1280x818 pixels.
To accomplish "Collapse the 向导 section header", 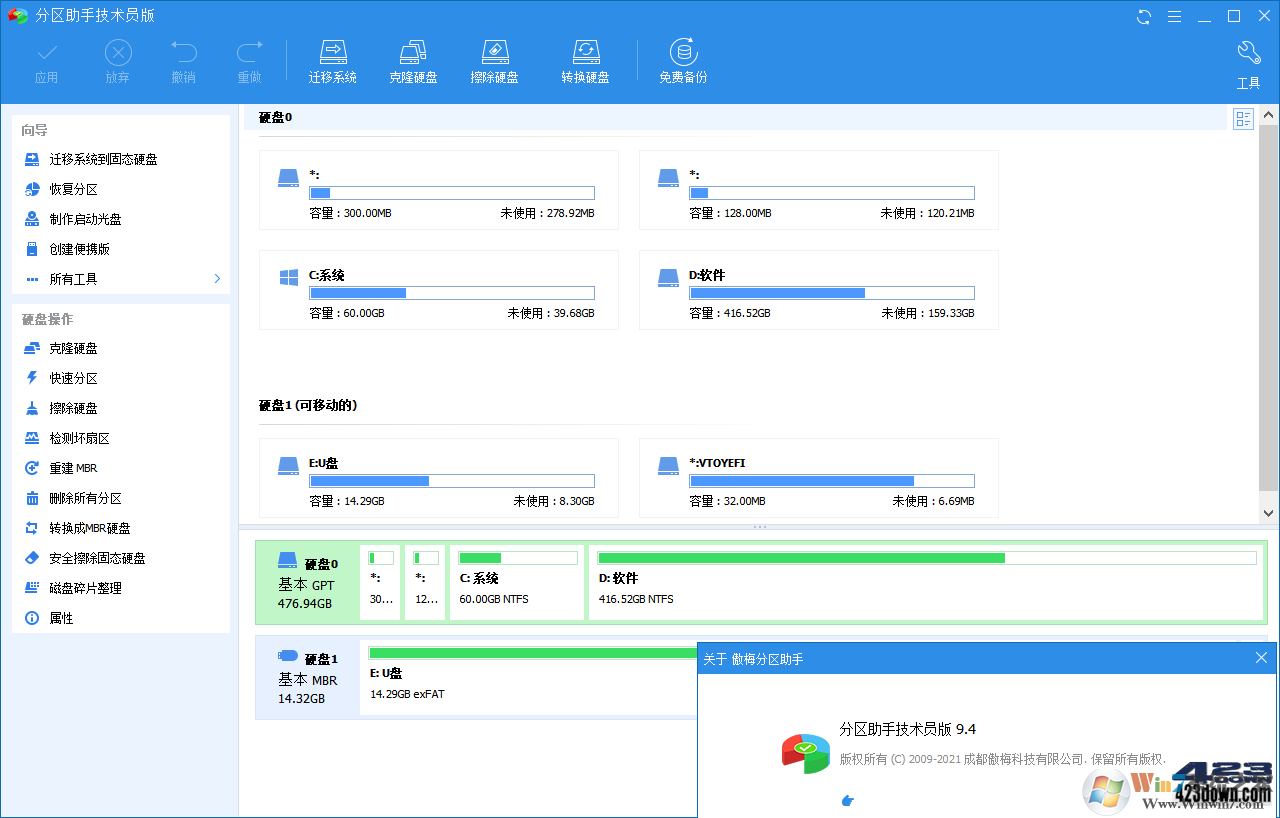I will [33, 129].
